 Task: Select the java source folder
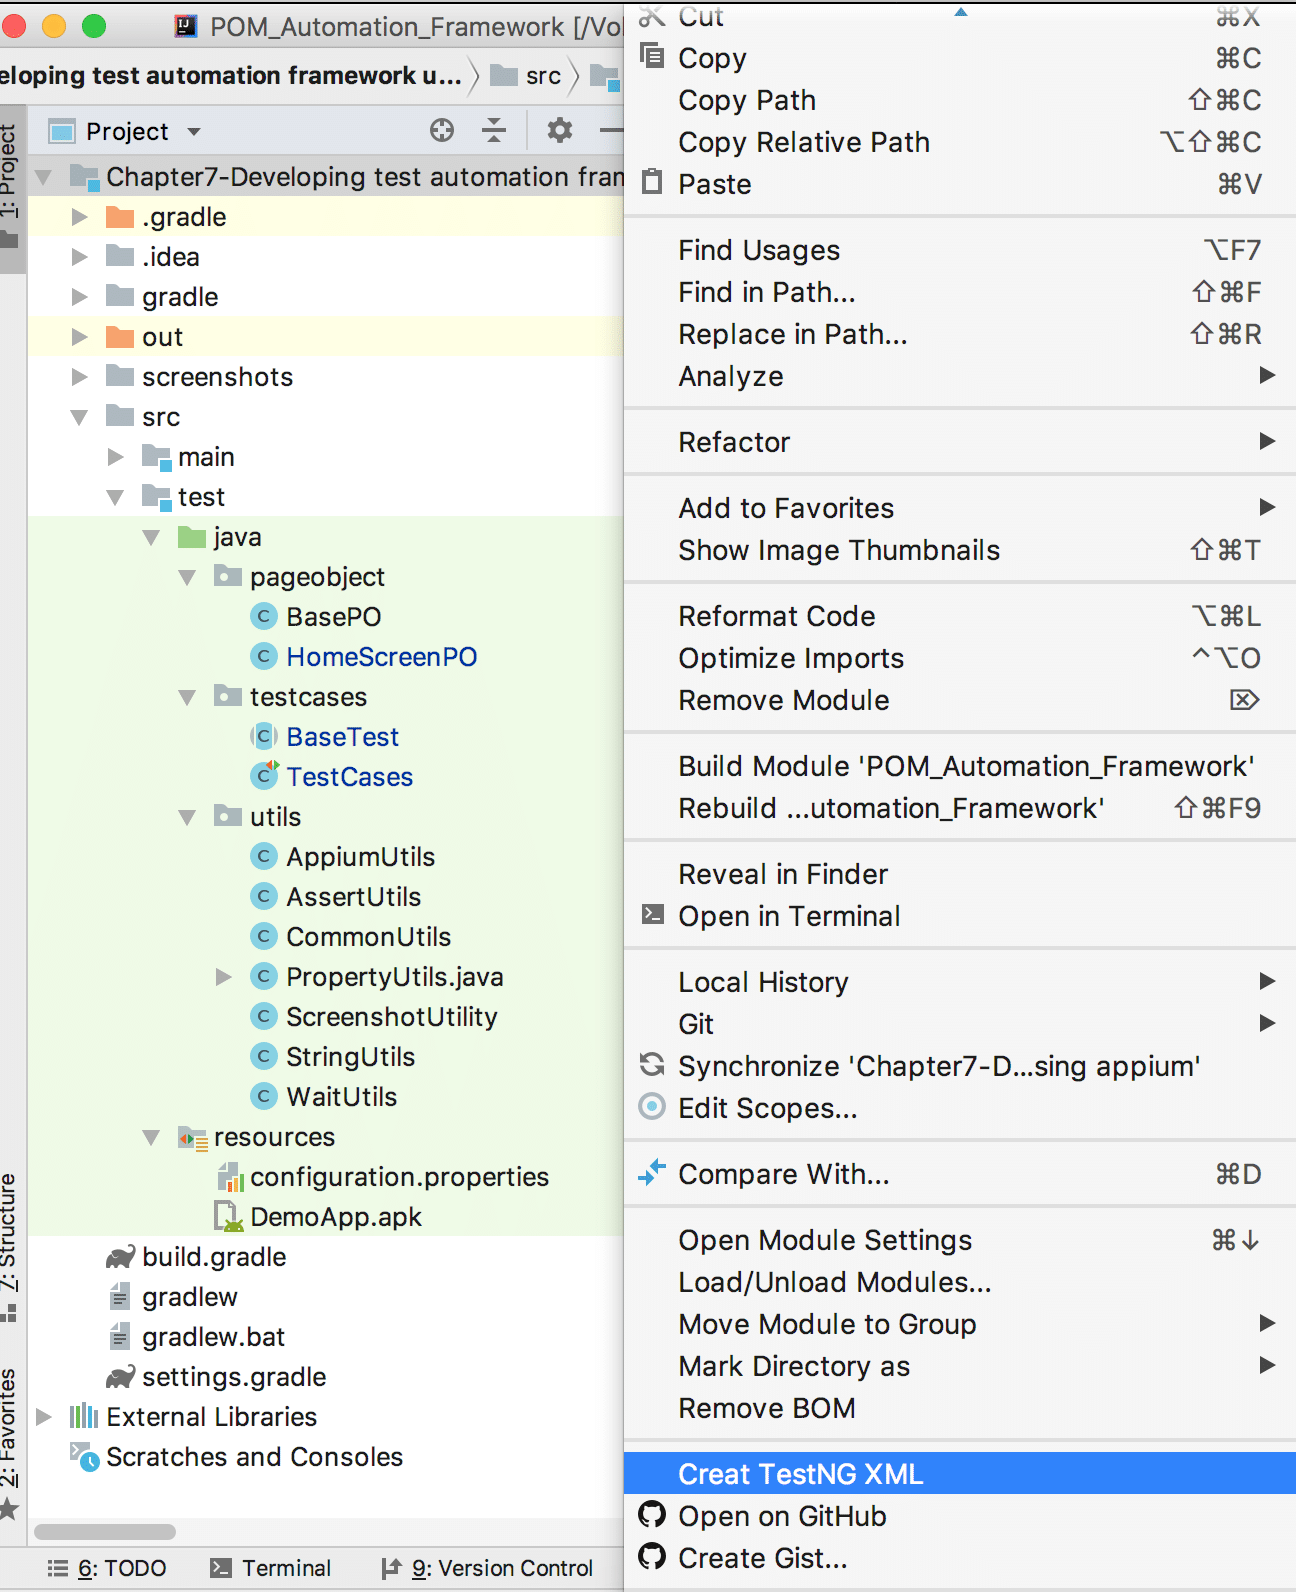[x=237, y=537]
